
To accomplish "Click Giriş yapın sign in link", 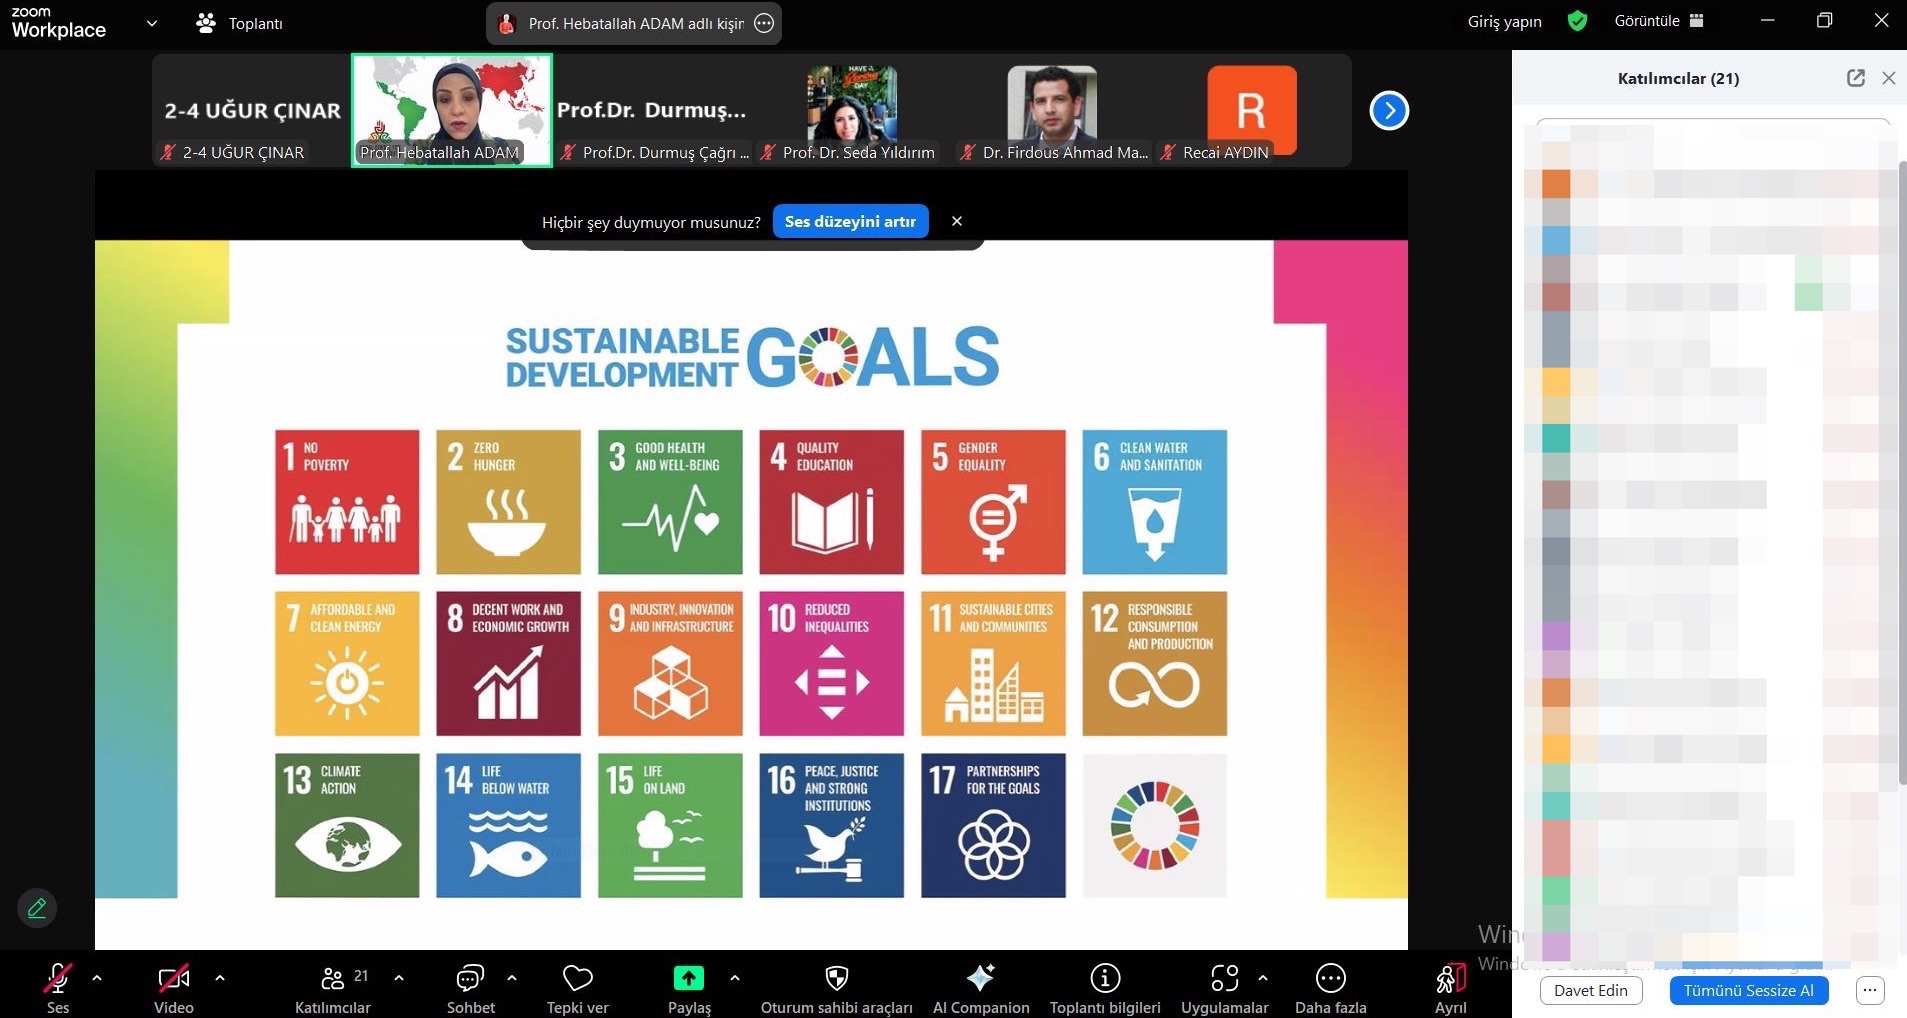I will click(1505, 21).
